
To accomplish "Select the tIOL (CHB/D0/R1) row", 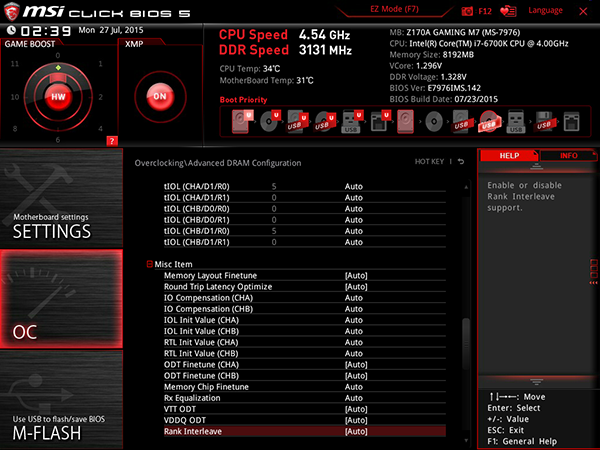I will click(x=305, y=220).
